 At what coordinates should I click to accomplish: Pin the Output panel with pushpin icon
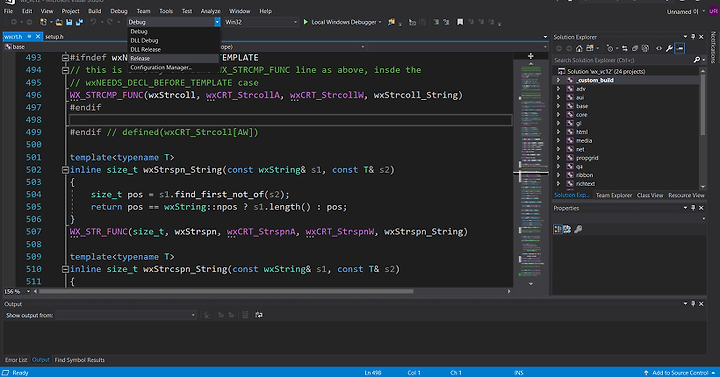click(x=693, y=304)
